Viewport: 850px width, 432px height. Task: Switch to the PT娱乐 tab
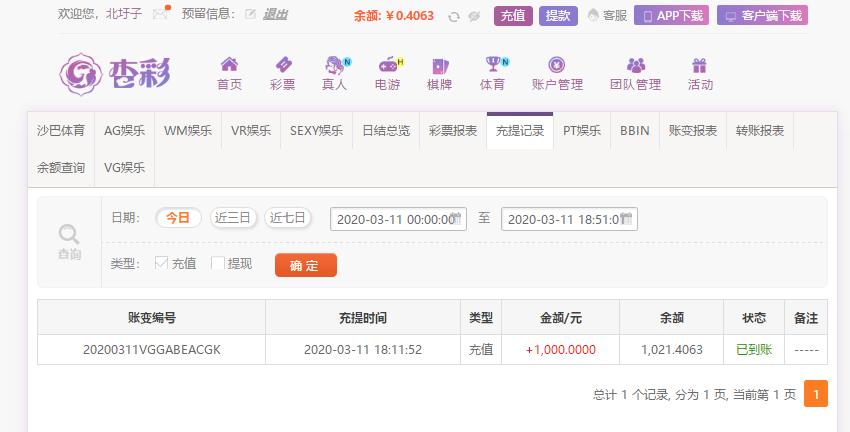click(x=582, y=131)
